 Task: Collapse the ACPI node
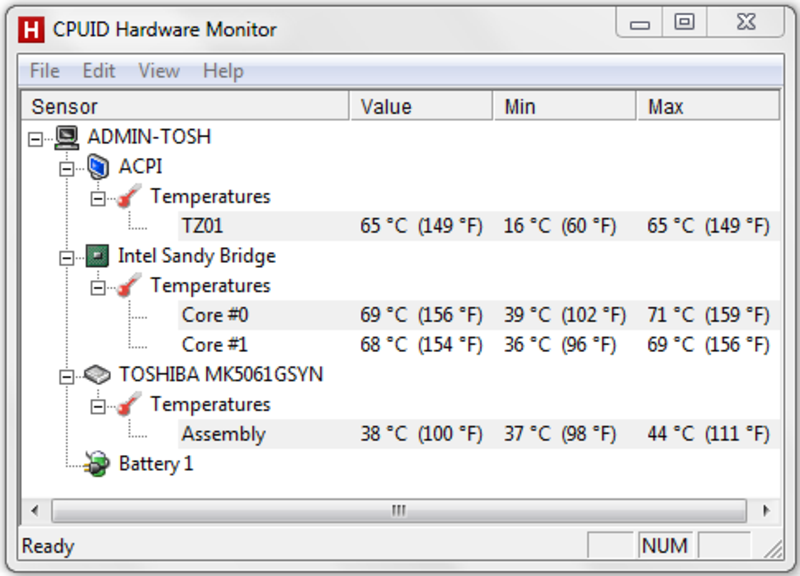click(x=66, y=168)
